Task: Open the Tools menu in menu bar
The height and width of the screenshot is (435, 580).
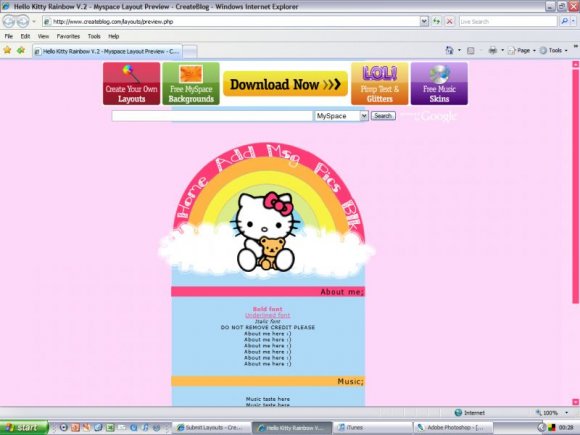Action: coord(94,36)
